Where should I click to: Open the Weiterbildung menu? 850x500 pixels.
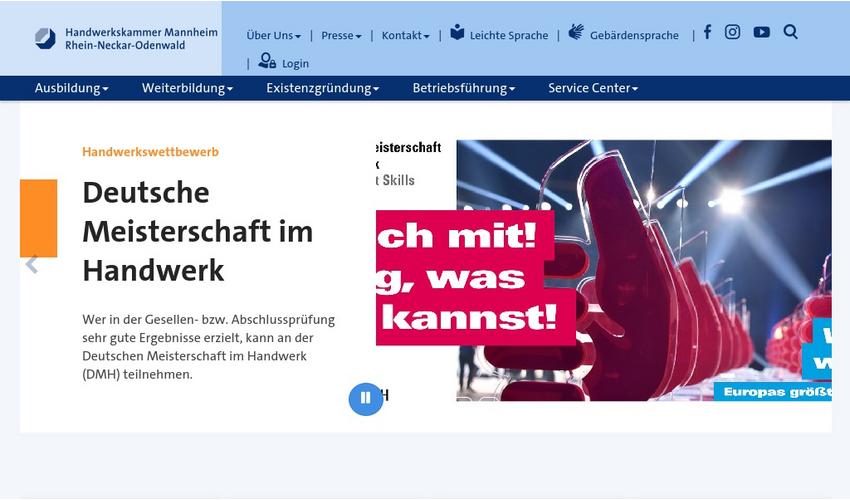tap(187, 88)
